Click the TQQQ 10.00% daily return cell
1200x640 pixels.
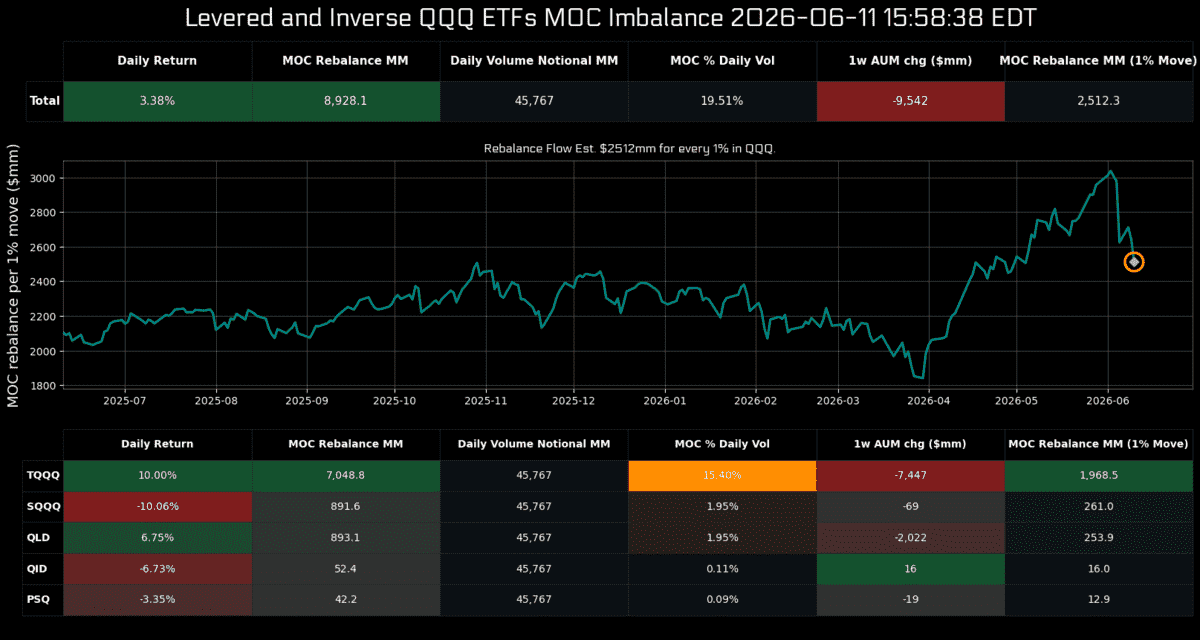pyautogui.click(x=157, y=475)
